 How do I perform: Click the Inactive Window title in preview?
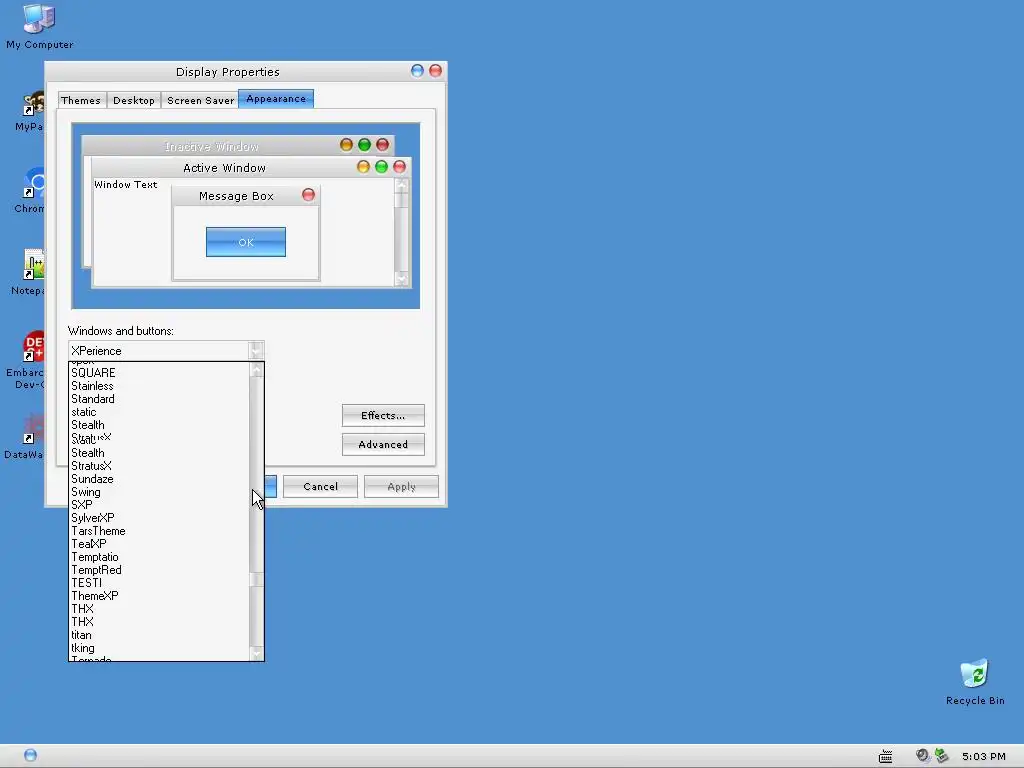(211, 146)
